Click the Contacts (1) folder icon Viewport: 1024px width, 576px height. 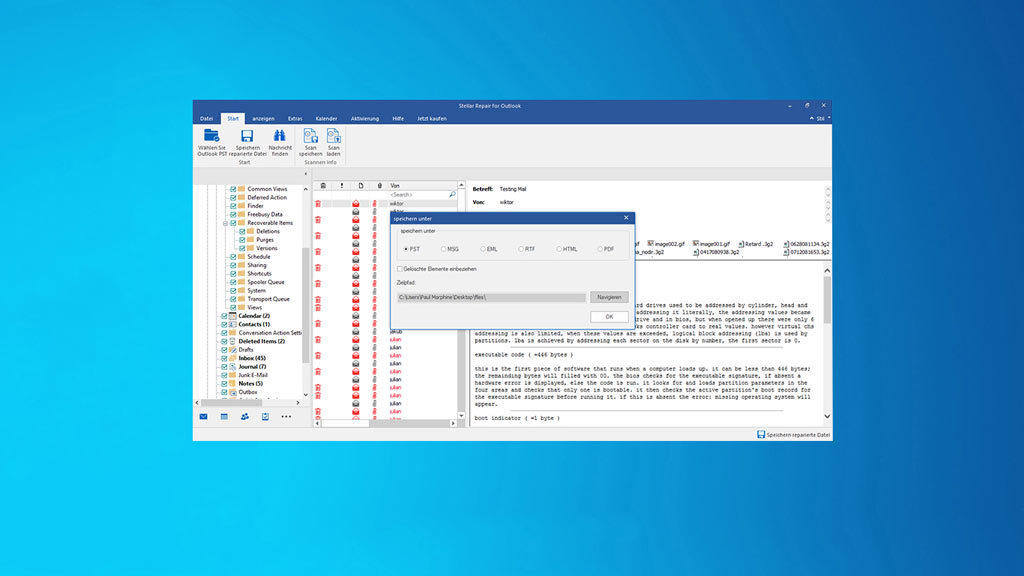point(232,325)
